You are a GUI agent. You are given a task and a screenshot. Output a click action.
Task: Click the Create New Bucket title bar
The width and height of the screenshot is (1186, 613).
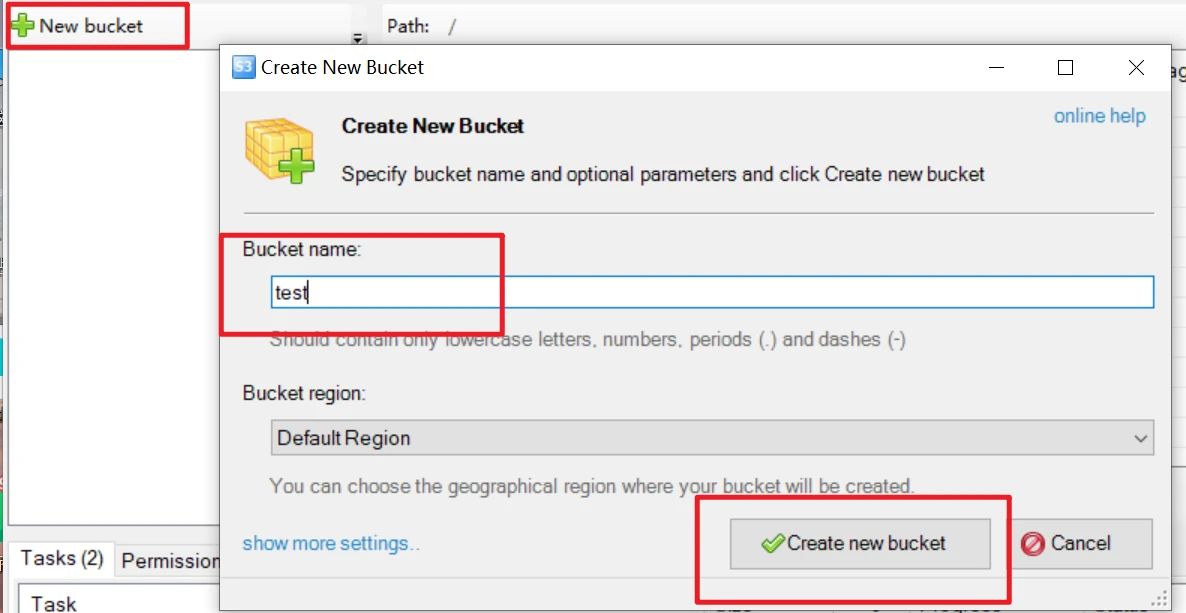pos(600,67)
